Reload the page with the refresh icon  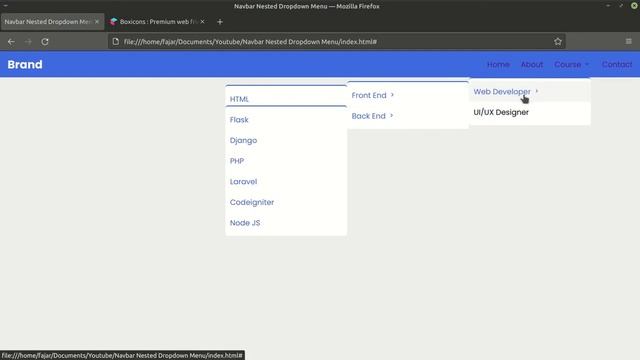click(x=45, y=42)
